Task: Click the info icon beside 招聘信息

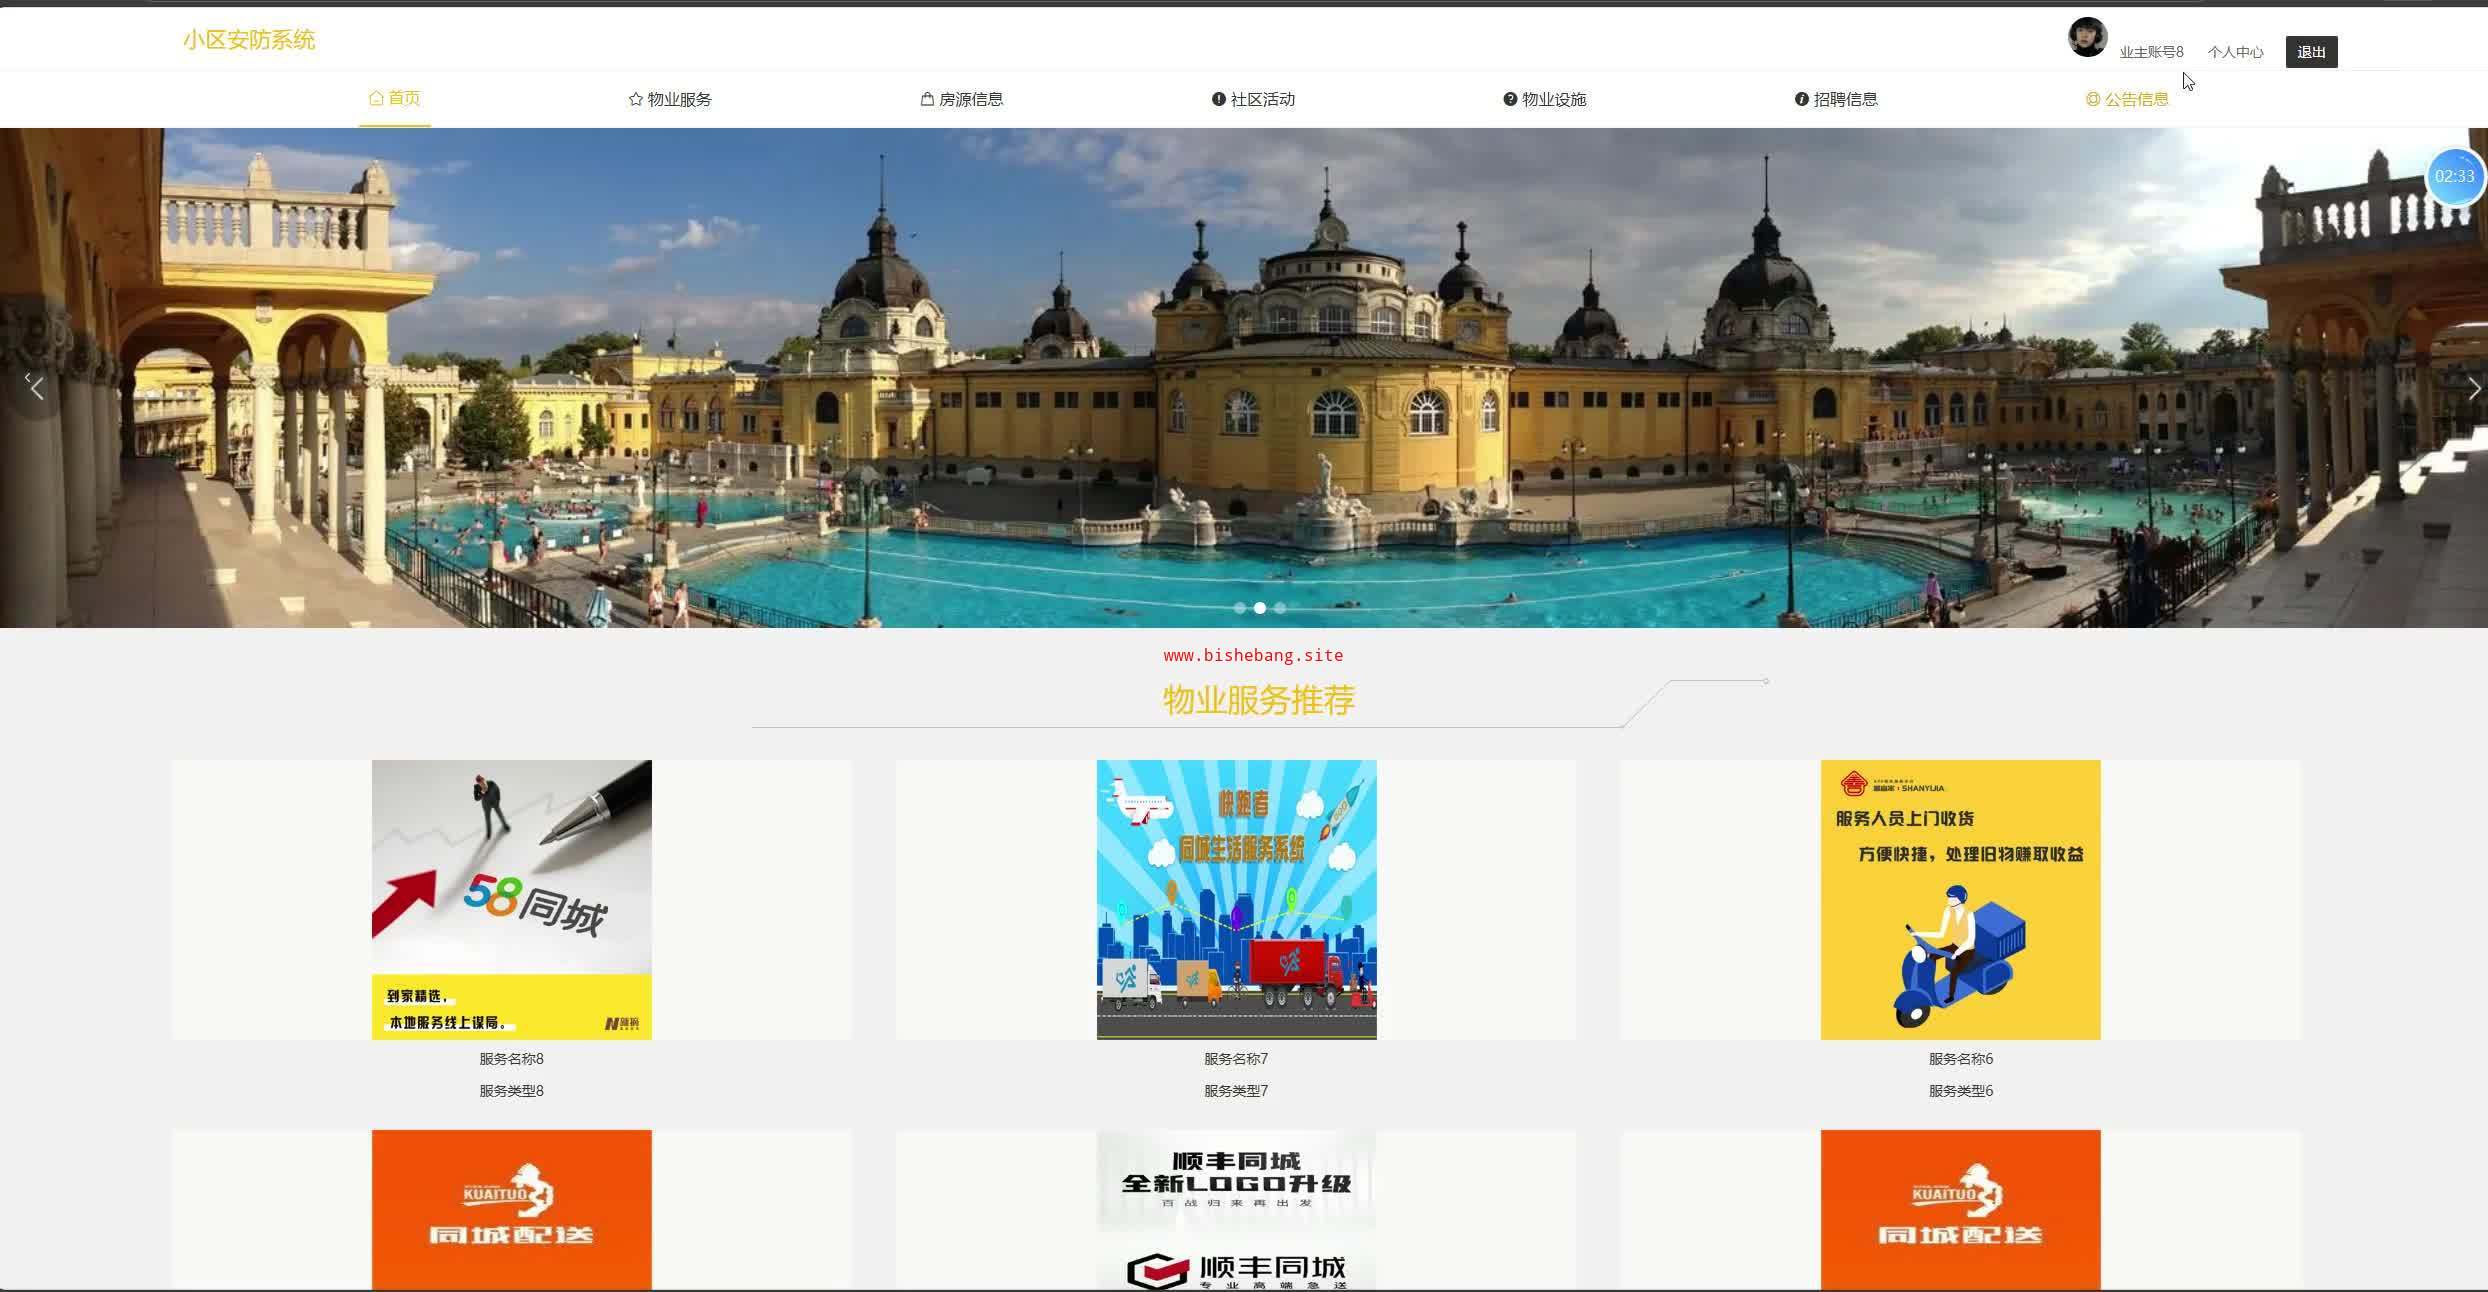Action: [x=1802, y=99]
